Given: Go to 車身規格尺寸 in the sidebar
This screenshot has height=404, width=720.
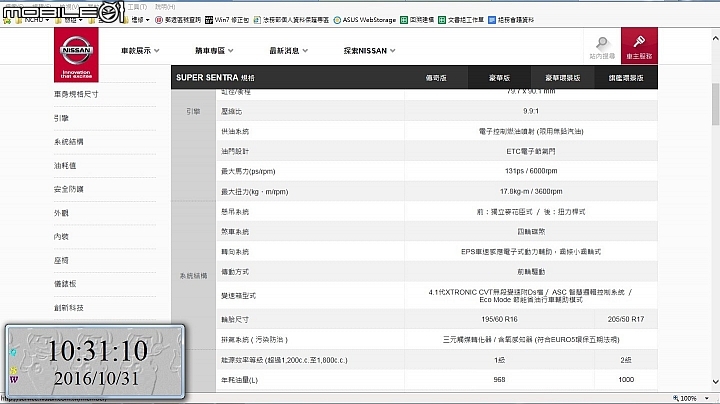Looking at the screenshot, I should (x=76, y=94).
